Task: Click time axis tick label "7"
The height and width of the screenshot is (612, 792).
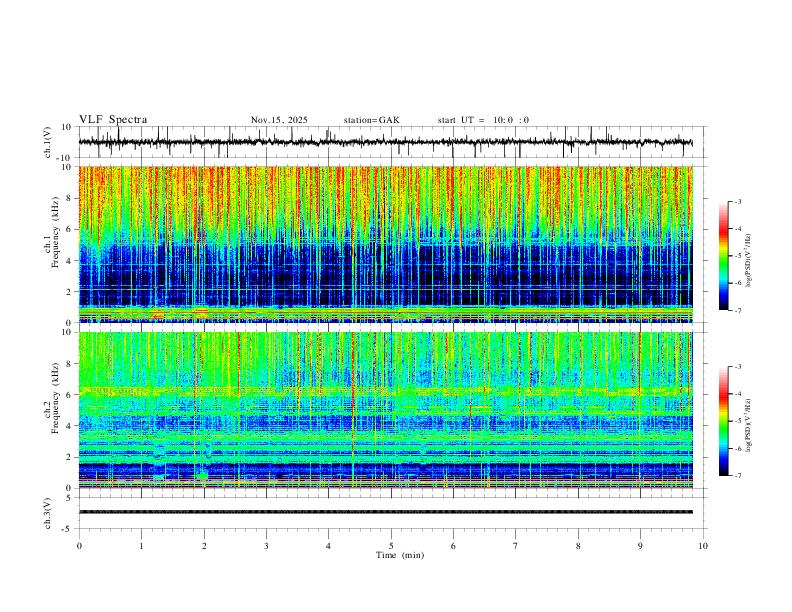Action: point(516,546)
